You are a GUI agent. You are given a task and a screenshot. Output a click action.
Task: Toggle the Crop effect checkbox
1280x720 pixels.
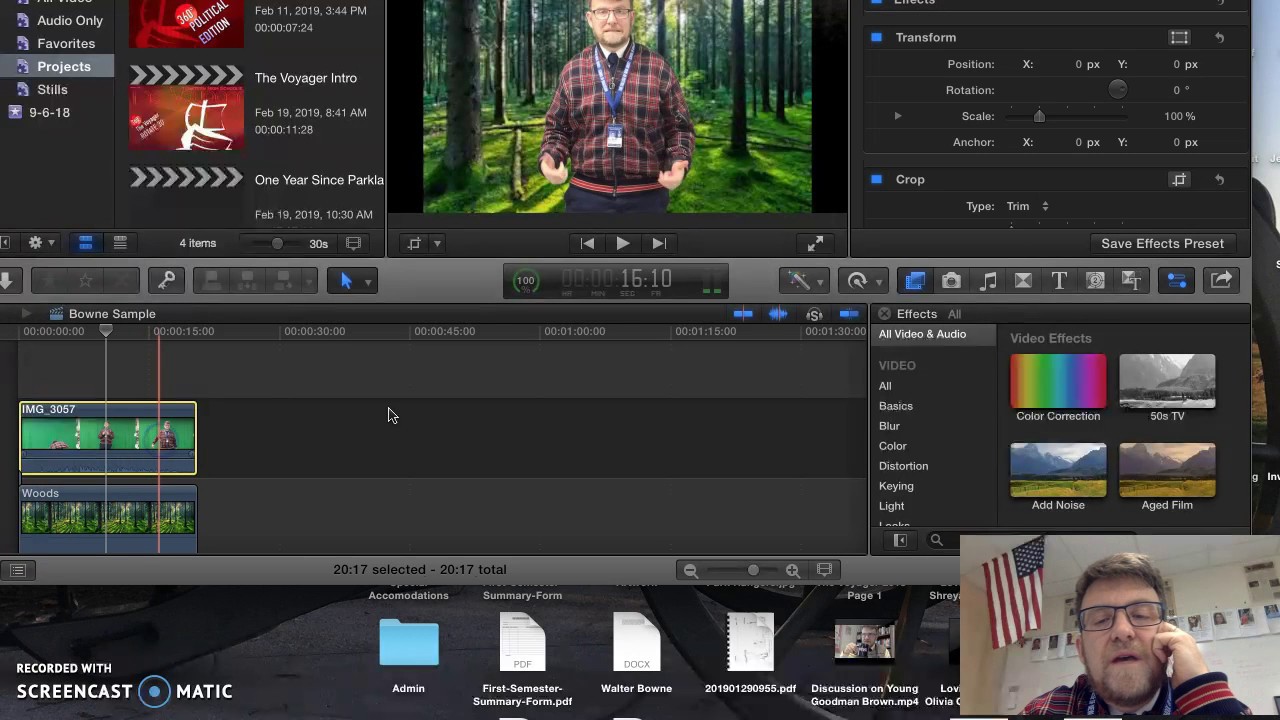876,179
